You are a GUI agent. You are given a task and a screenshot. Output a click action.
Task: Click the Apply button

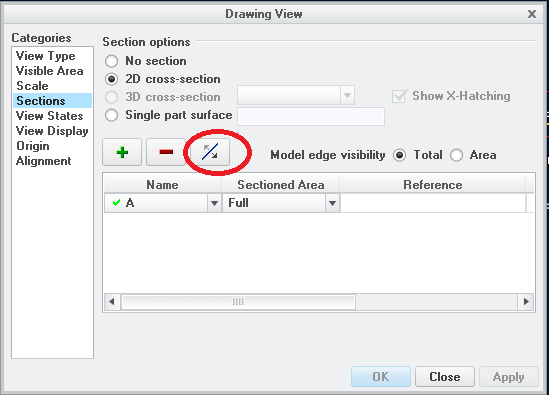pyautogui.click(x=509, y=377)
